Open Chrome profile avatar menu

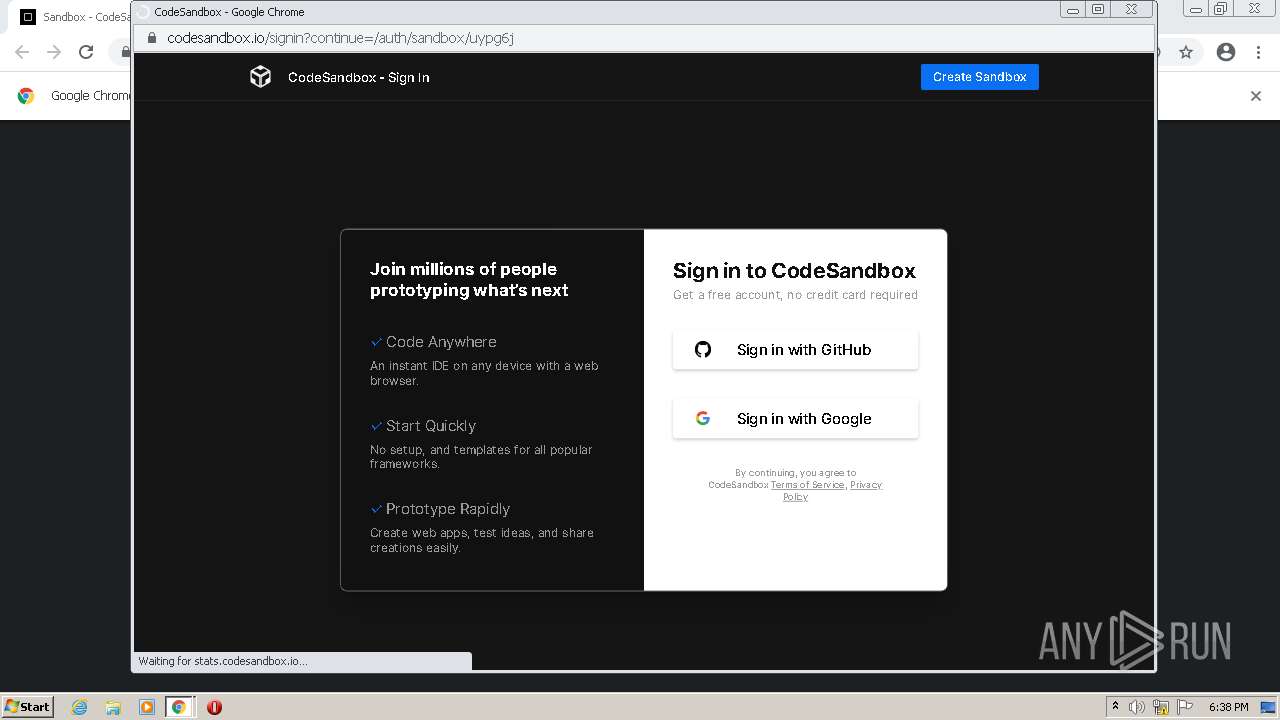click(x=1226, y=52)
